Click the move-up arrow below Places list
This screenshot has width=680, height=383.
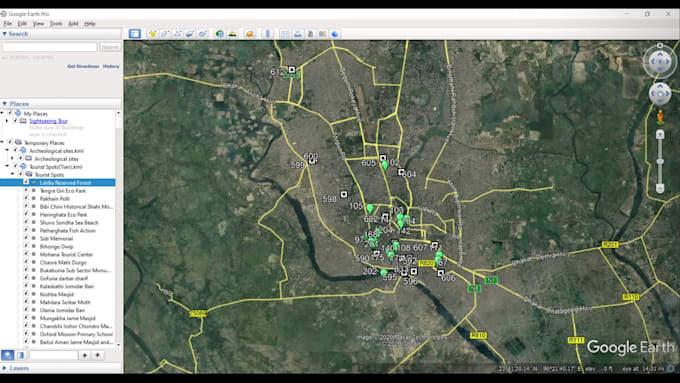85,355
